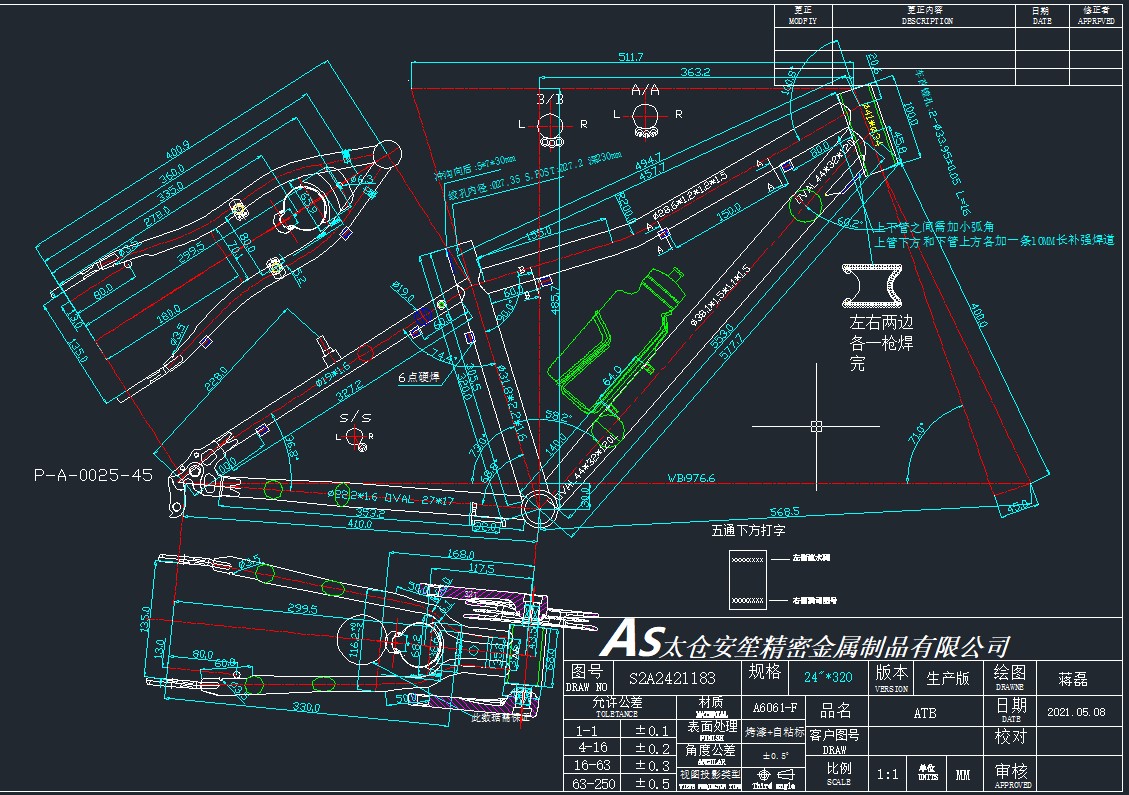The image size is (1129, 795).
Task: Select the 6点硬焊 weld note label
Action: pos(419,378)
